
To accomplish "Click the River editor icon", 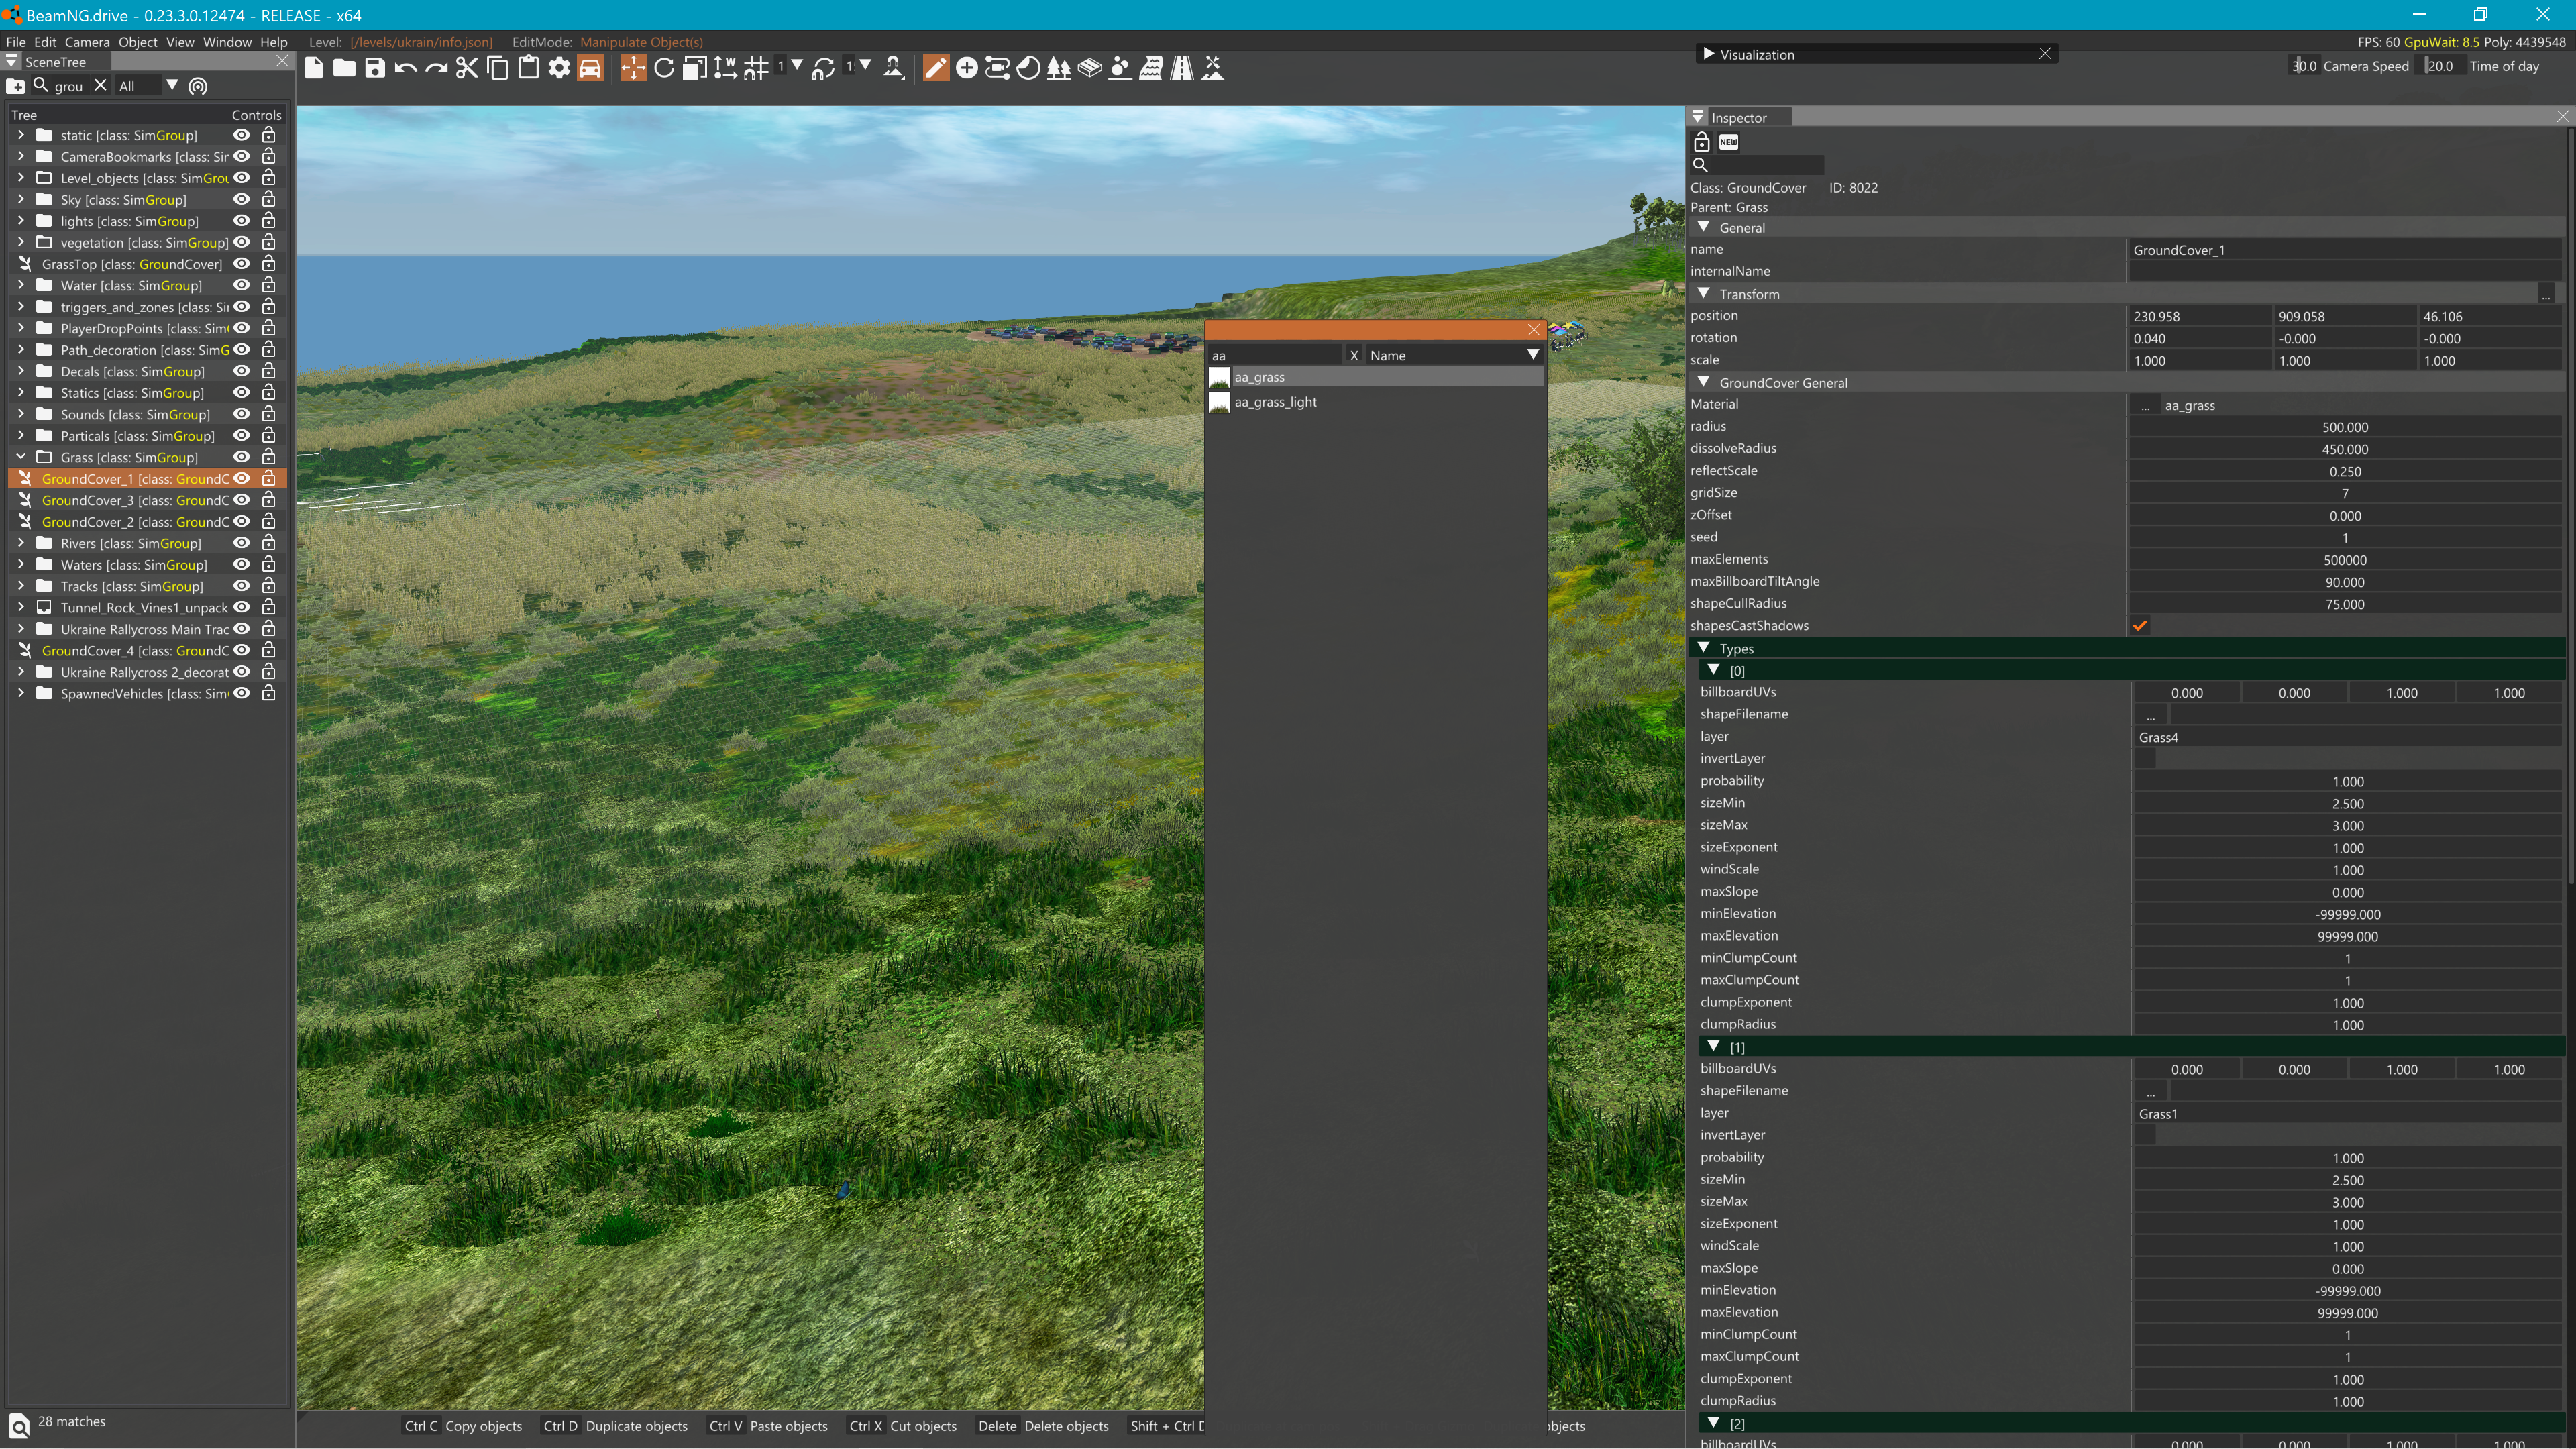I will tap(1151, 68).
